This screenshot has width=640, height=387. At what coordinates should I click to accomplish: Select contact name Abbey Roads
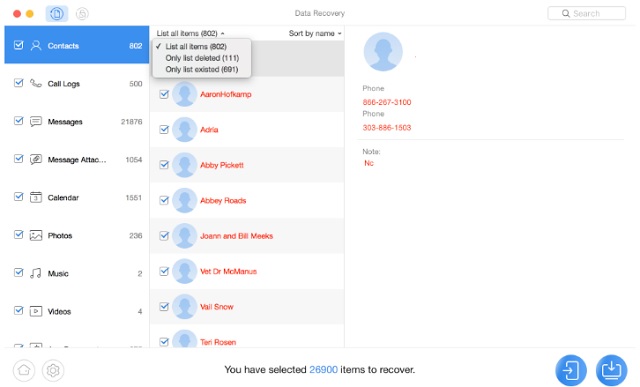(x=223, y=200)
